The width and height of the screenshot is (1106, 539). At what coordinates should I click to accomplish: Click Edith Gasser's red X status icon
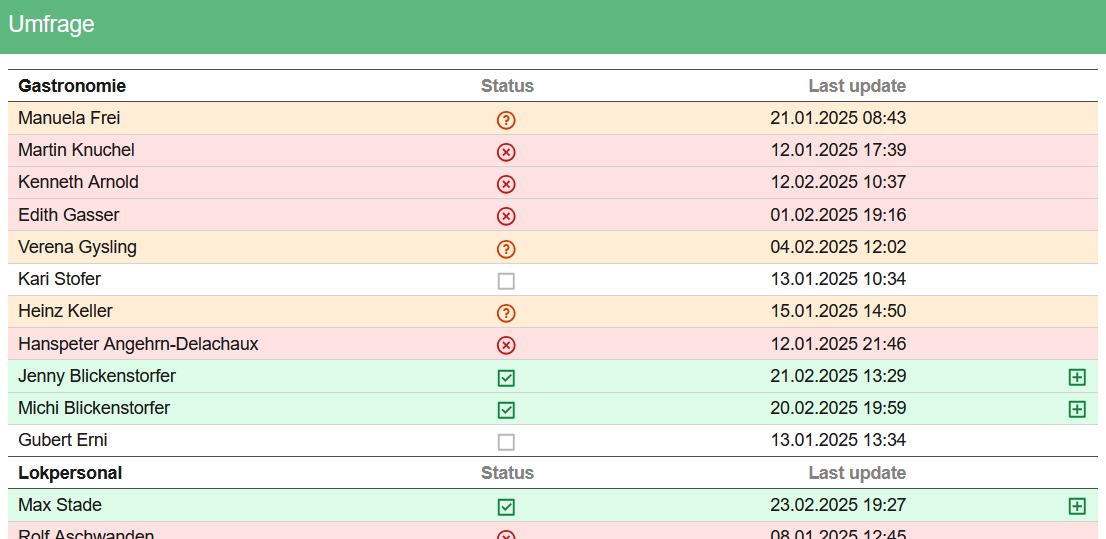pyautogui.click(x=506, y=216)
